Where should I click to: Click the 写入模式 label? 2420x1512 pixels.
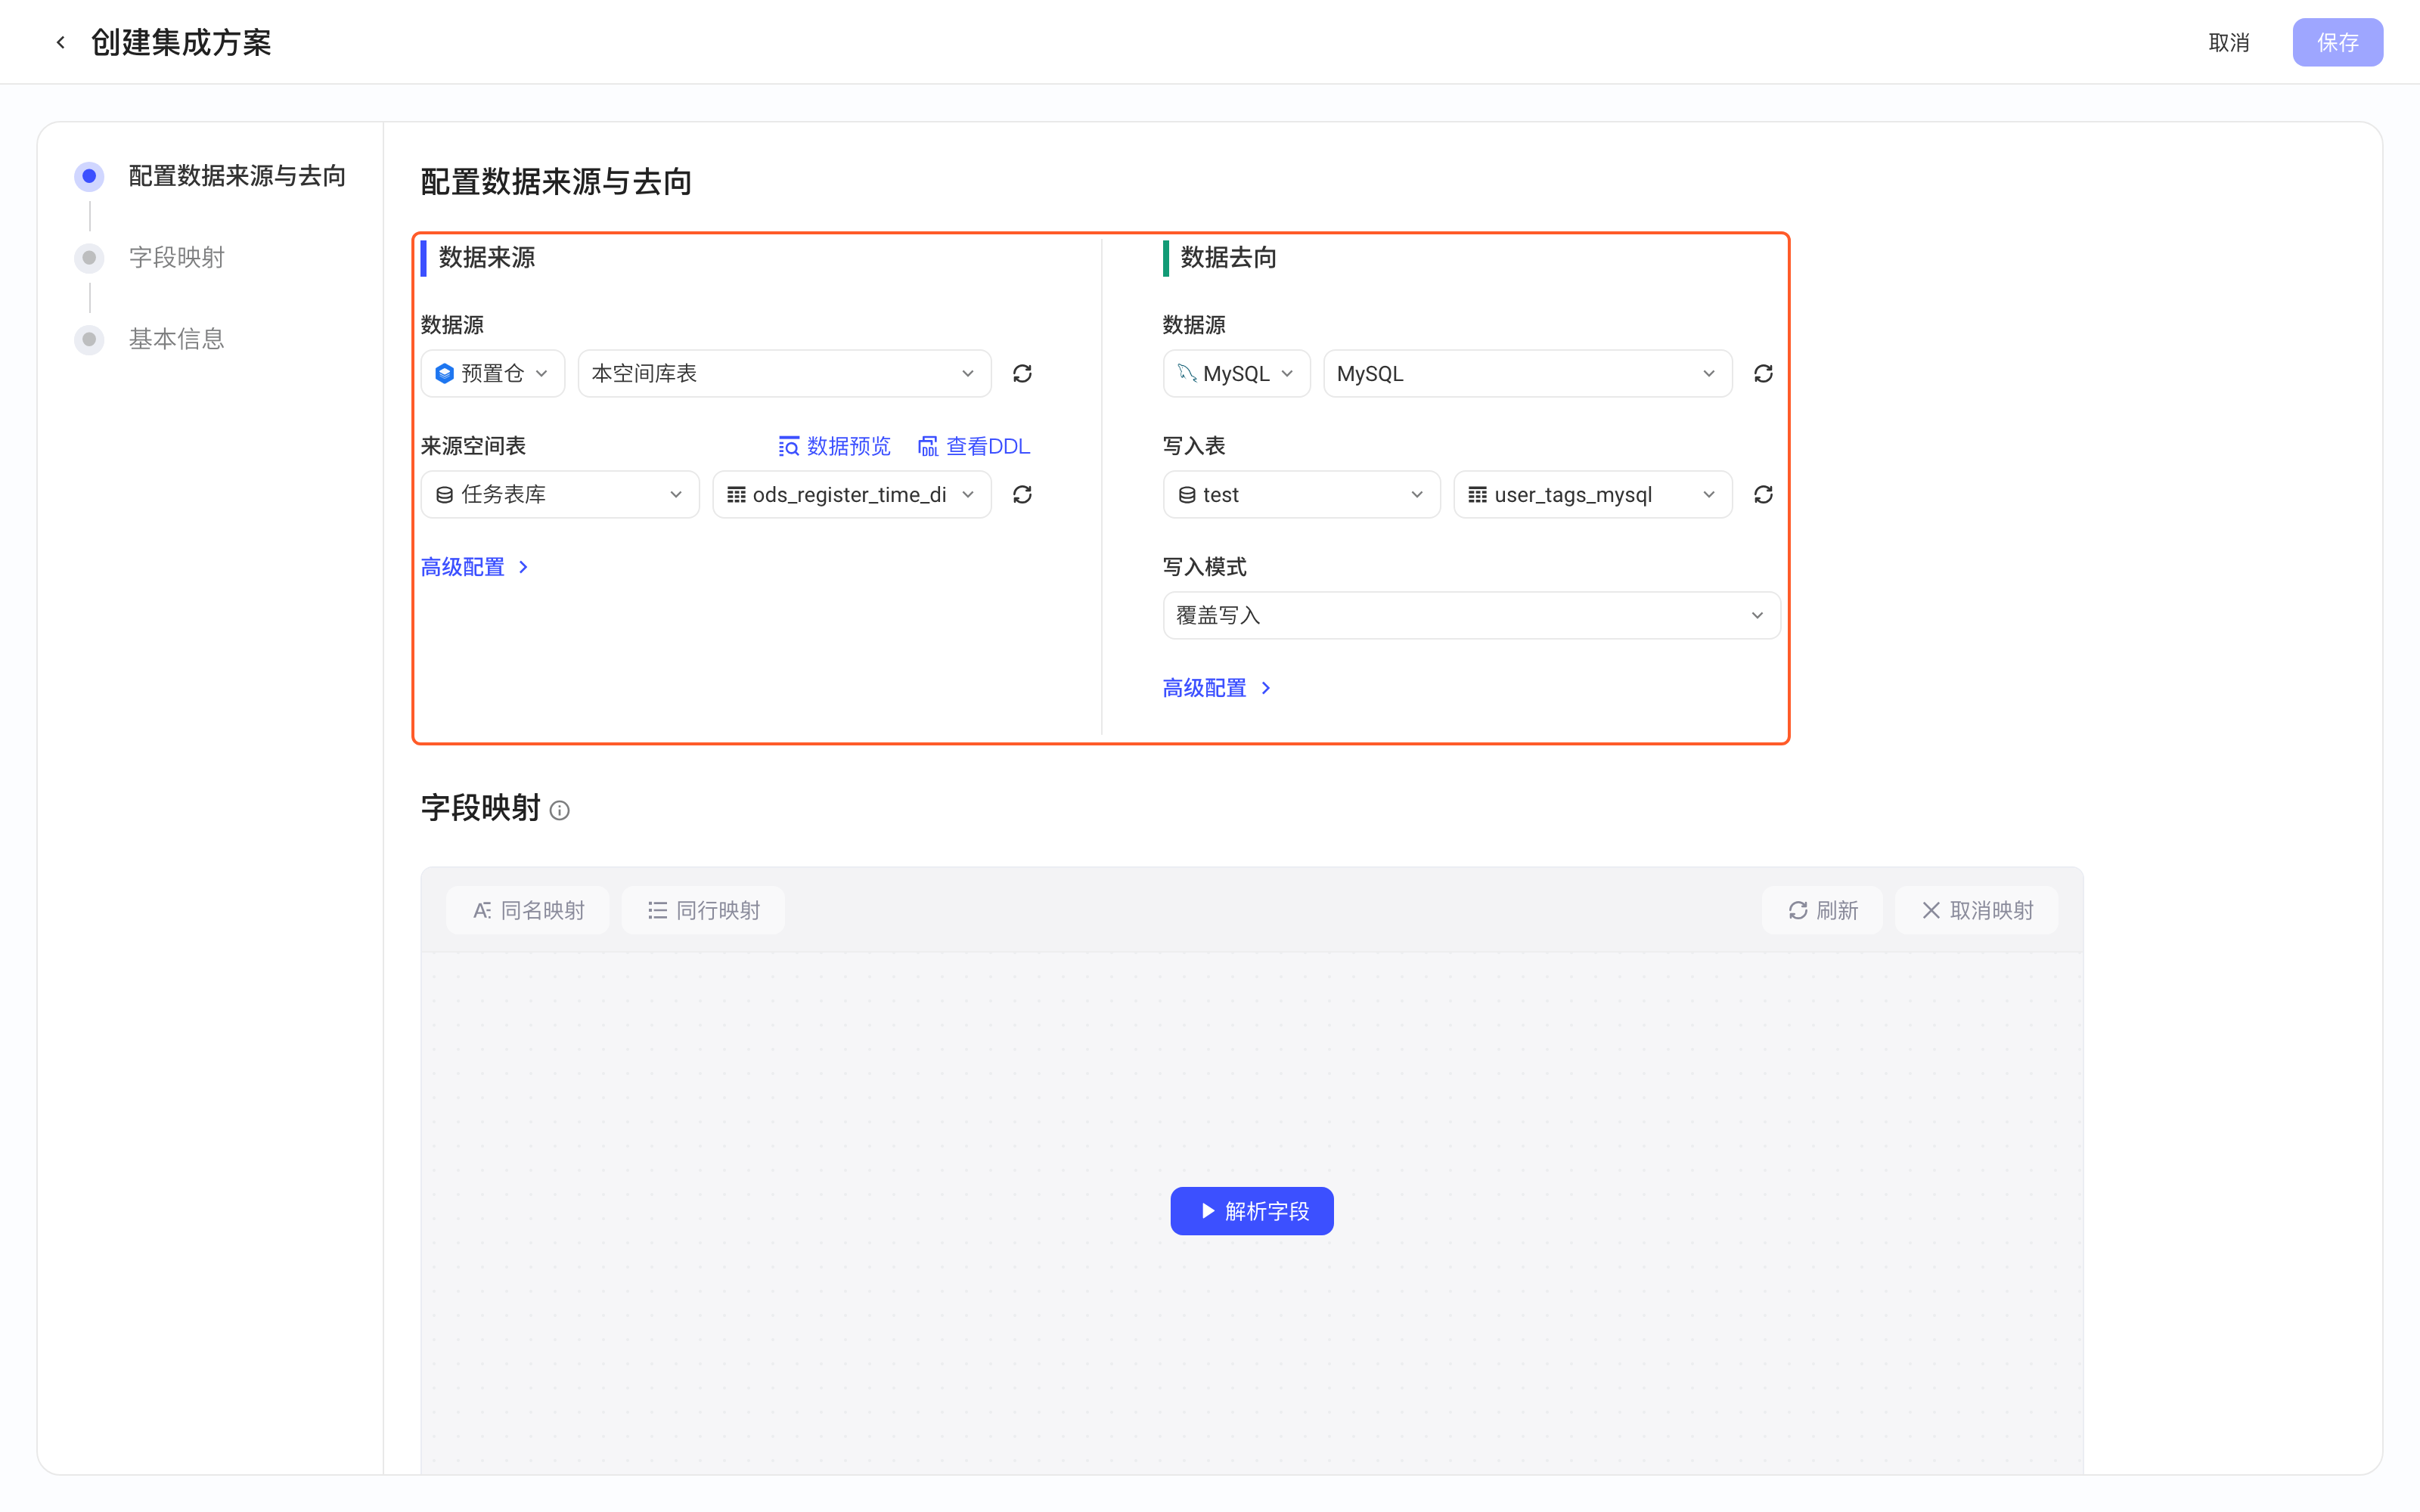pos(1204,567)
